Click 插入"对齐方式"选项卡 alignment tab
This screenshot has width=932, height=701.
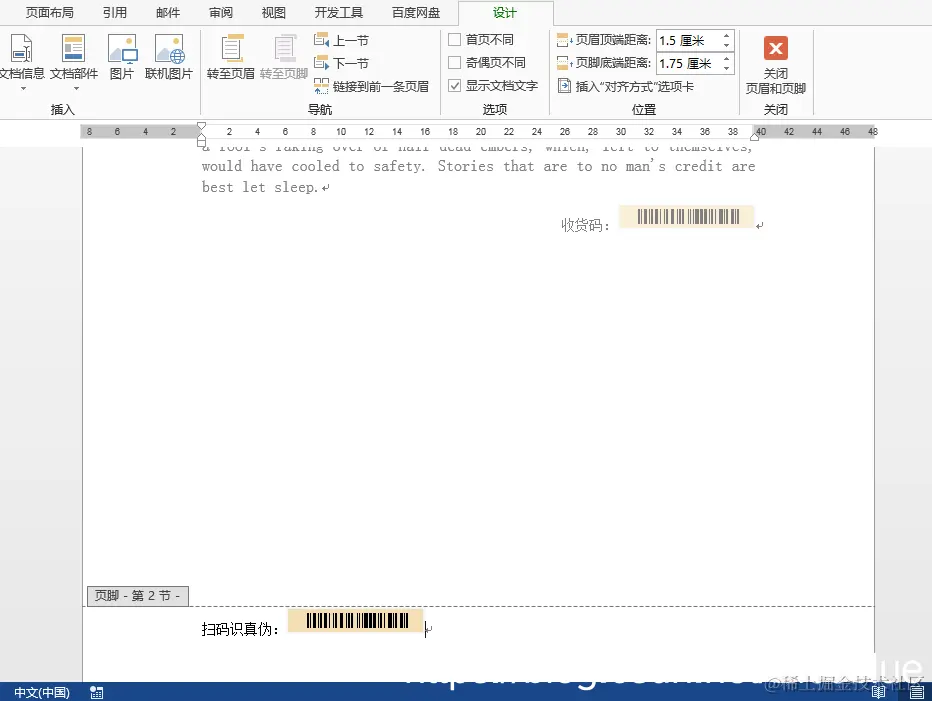tap(626, 87)
